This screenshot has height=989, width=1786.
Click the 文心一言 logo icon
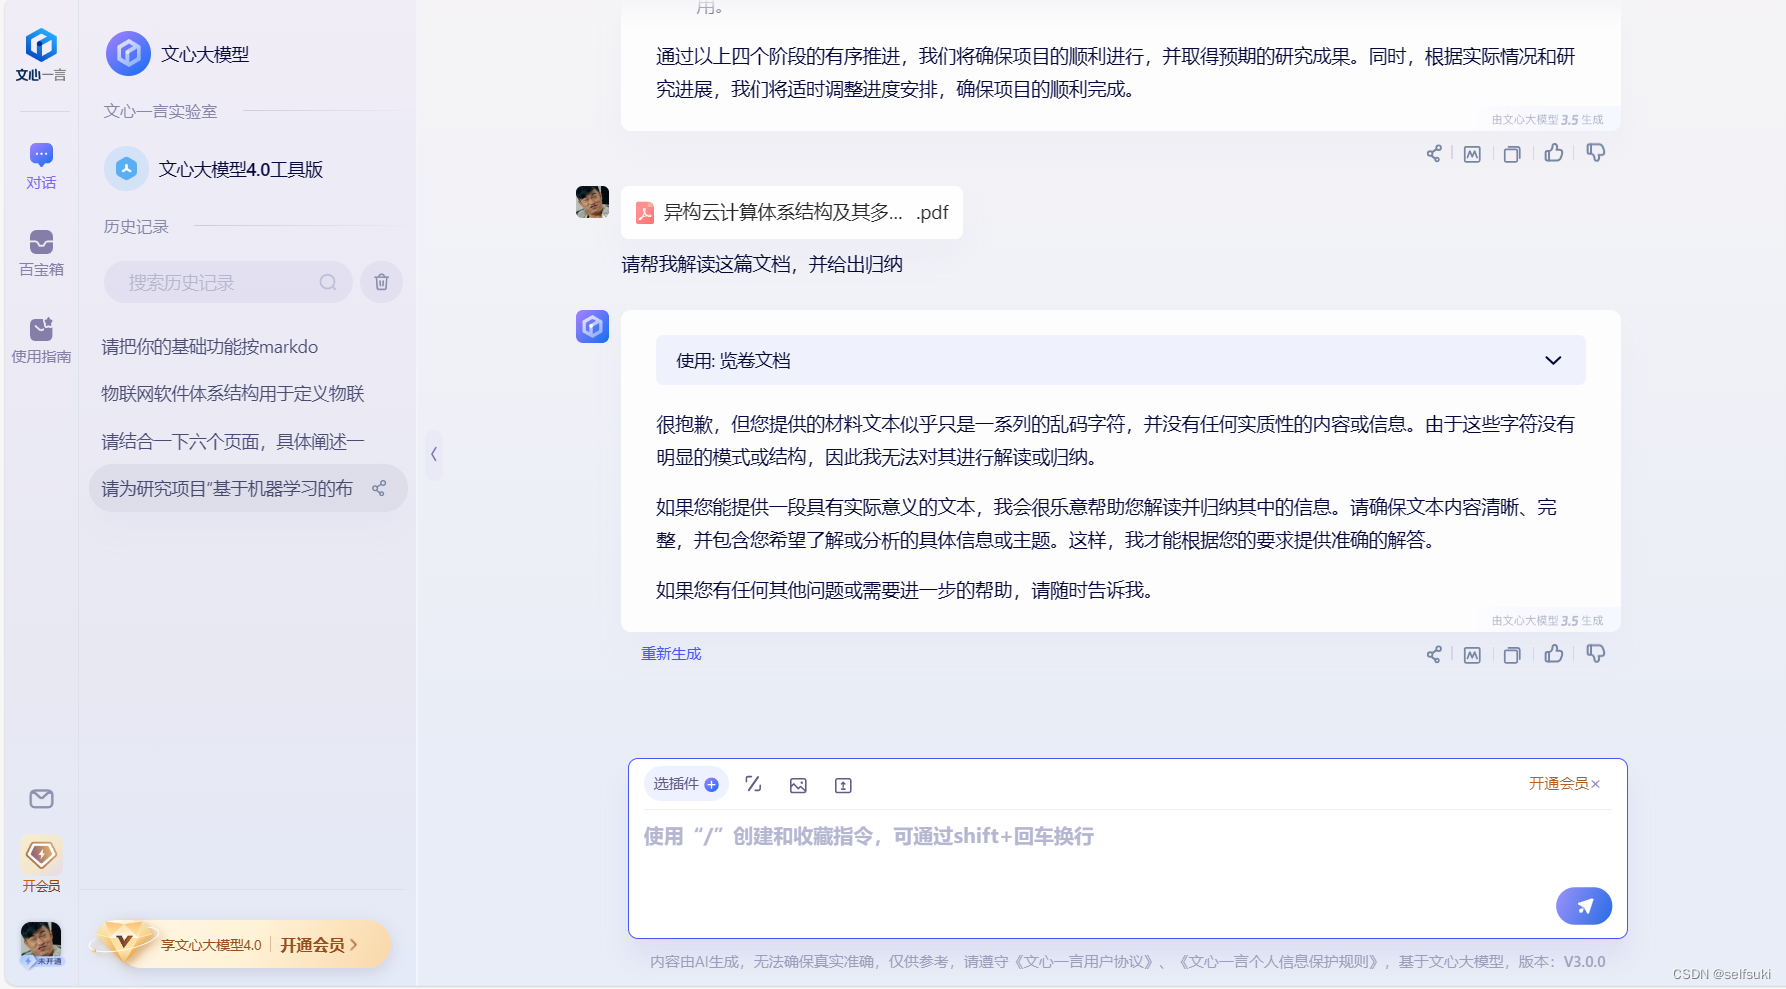coord(41,54)
